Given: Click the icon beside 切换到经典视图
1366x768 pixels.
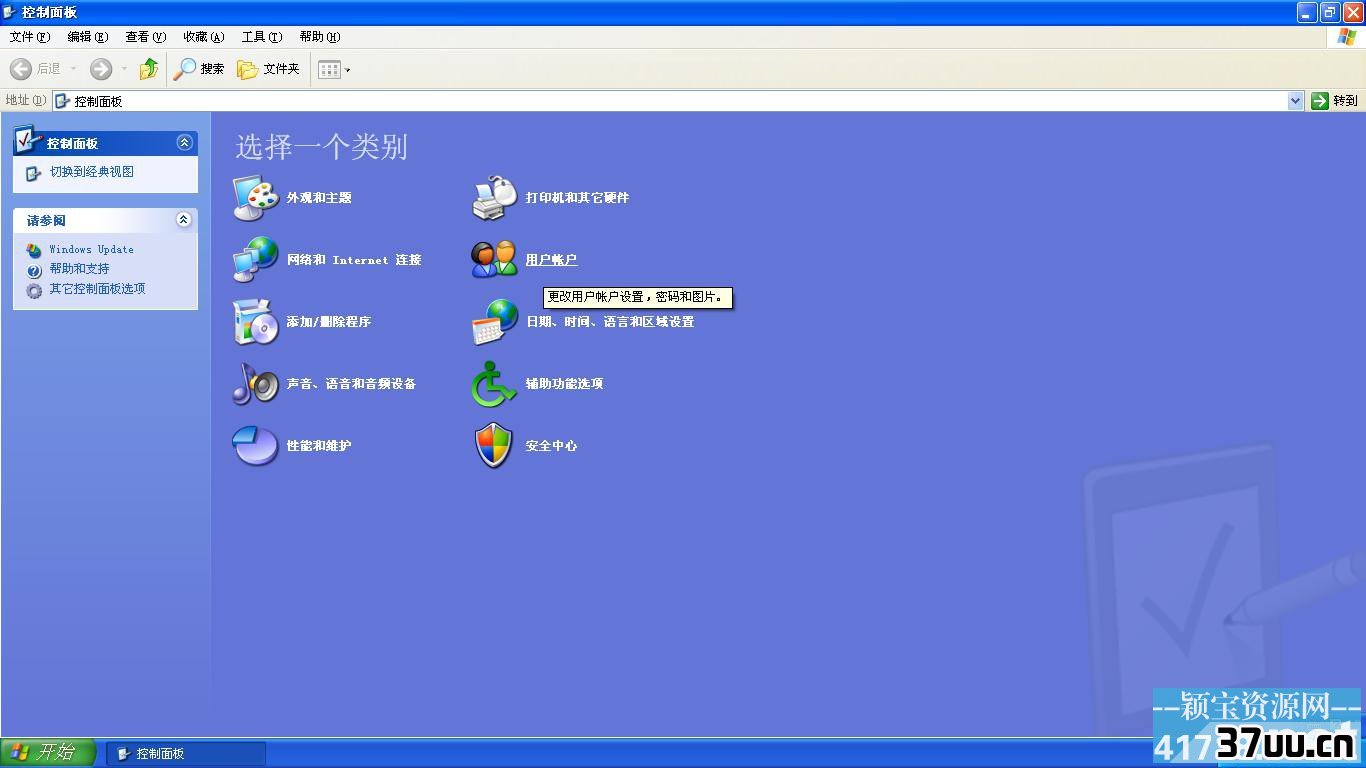Looking at the screenshot, I should 34,173.
